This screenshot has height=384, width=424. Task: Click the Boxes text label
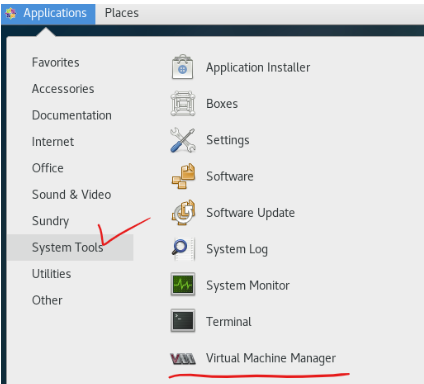click(222, 104)
